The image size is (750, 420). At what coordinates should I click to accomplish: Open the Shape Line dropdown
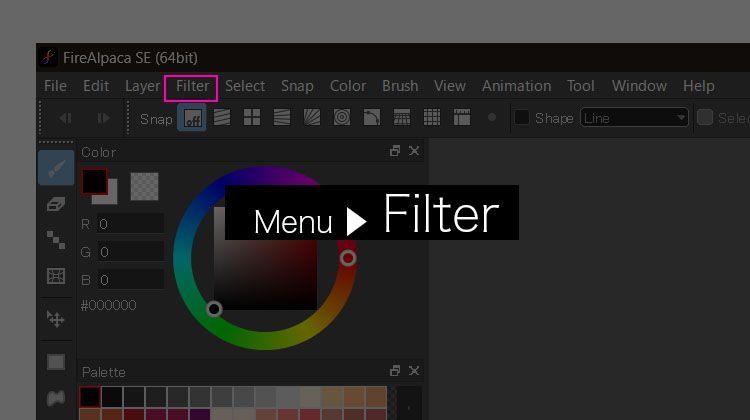click(635, 118)
